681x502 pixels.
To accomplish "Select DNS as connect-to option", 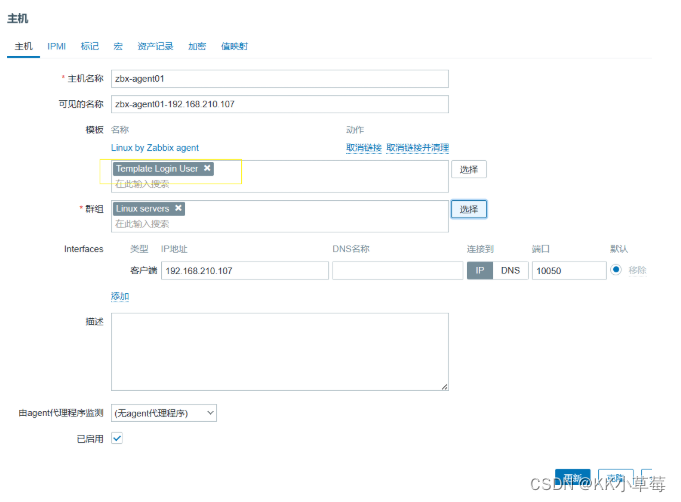I will [x=510, y=271].
